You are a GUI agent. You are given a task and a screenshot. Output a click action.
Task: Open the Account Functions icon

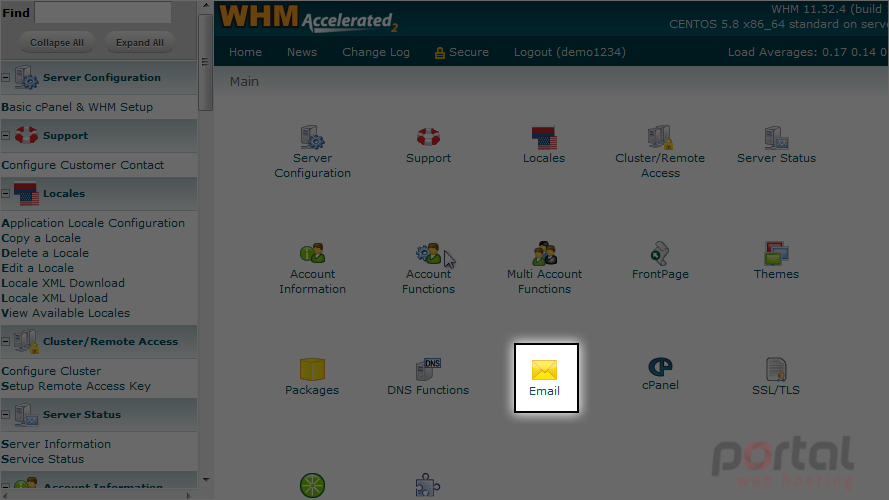point(428,253)
